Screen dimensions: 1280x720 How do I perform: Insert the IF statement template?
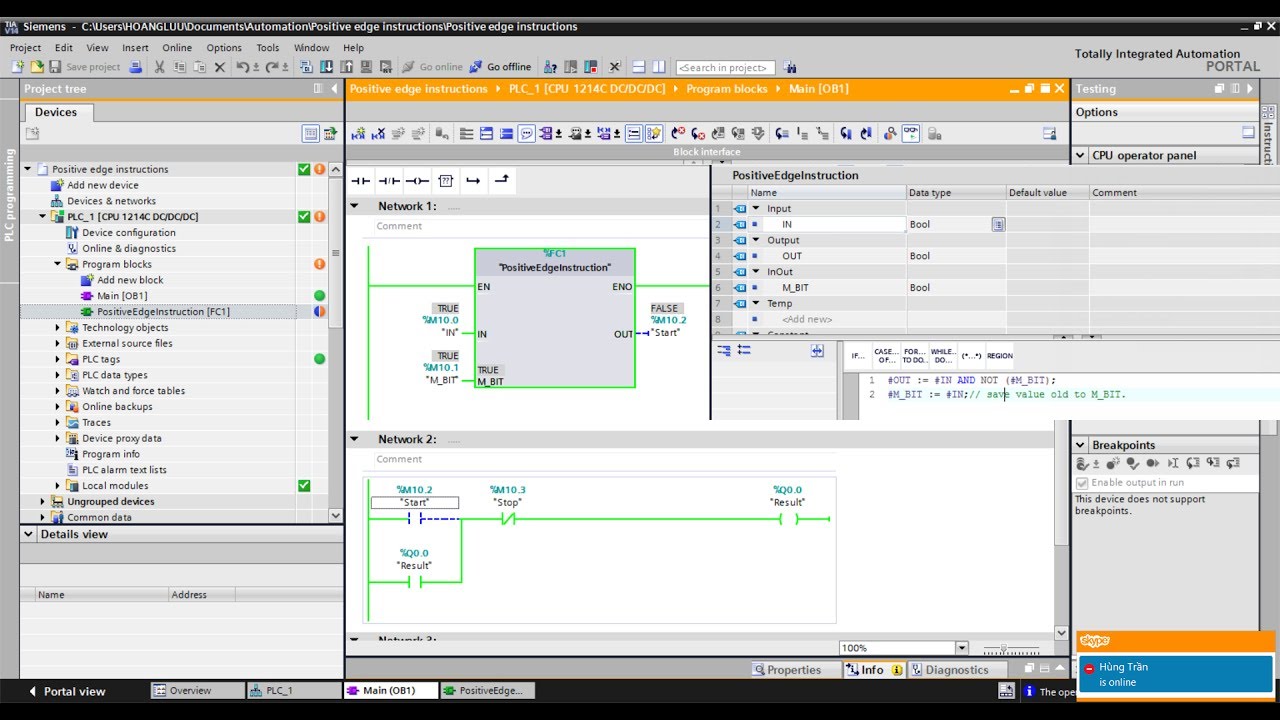[x=858, y=356]
